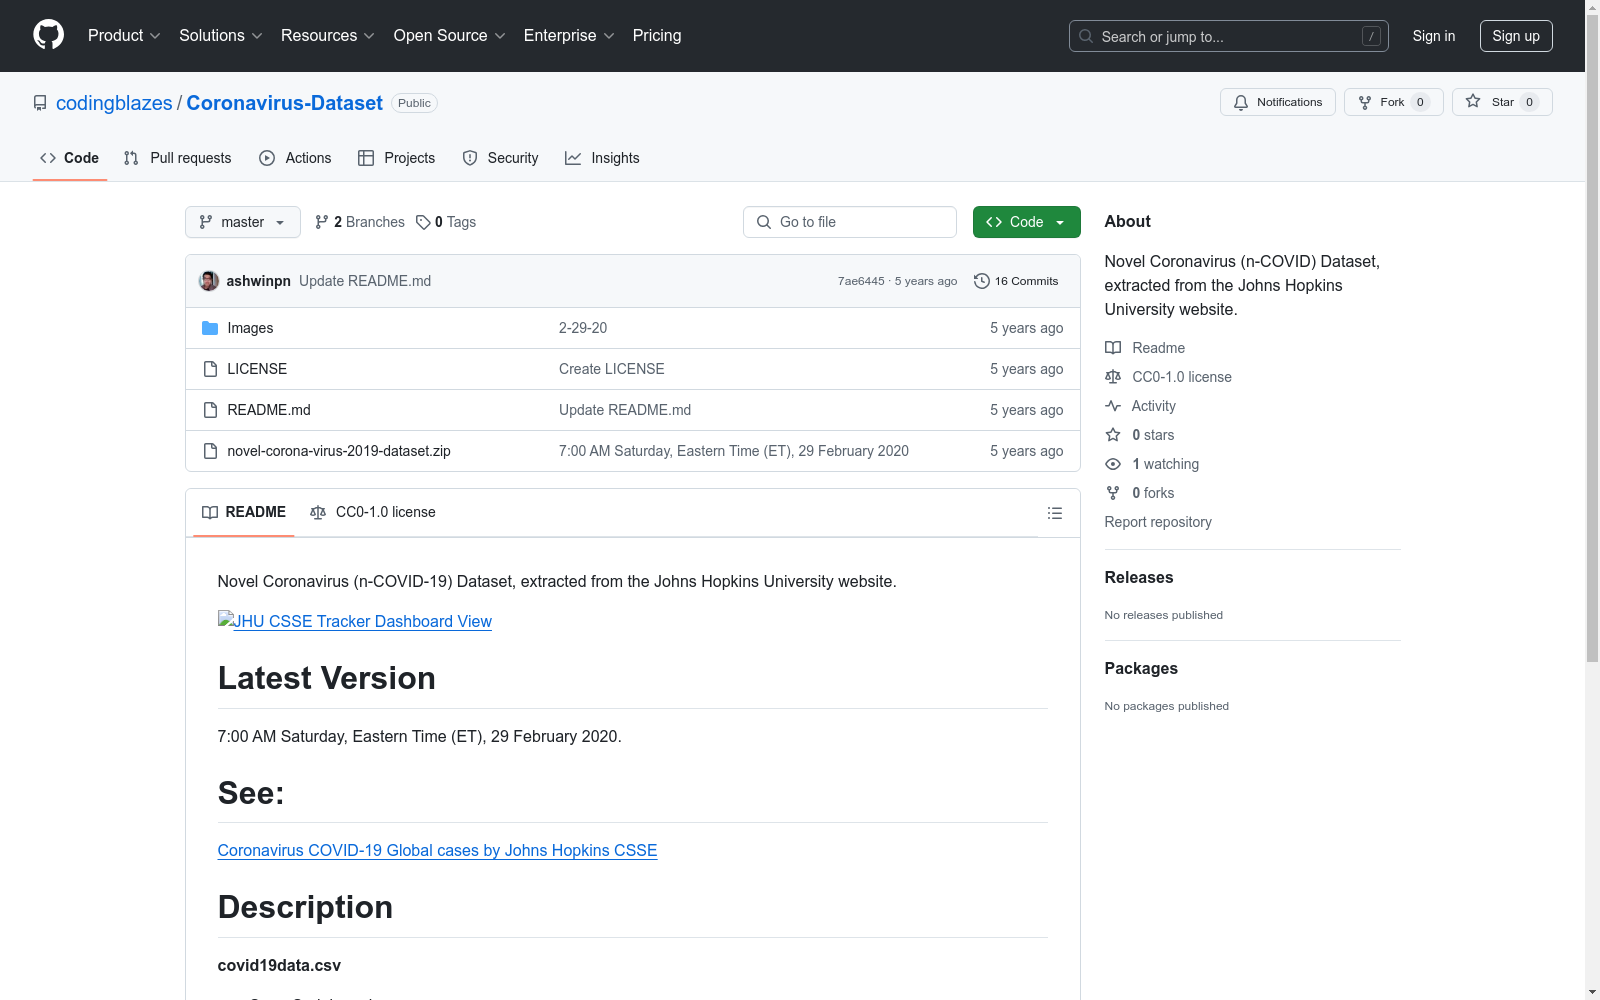Click the GitHub logo icon
The height and width of the screenshot is (1000, 1600).
click(x=48, y=35)
